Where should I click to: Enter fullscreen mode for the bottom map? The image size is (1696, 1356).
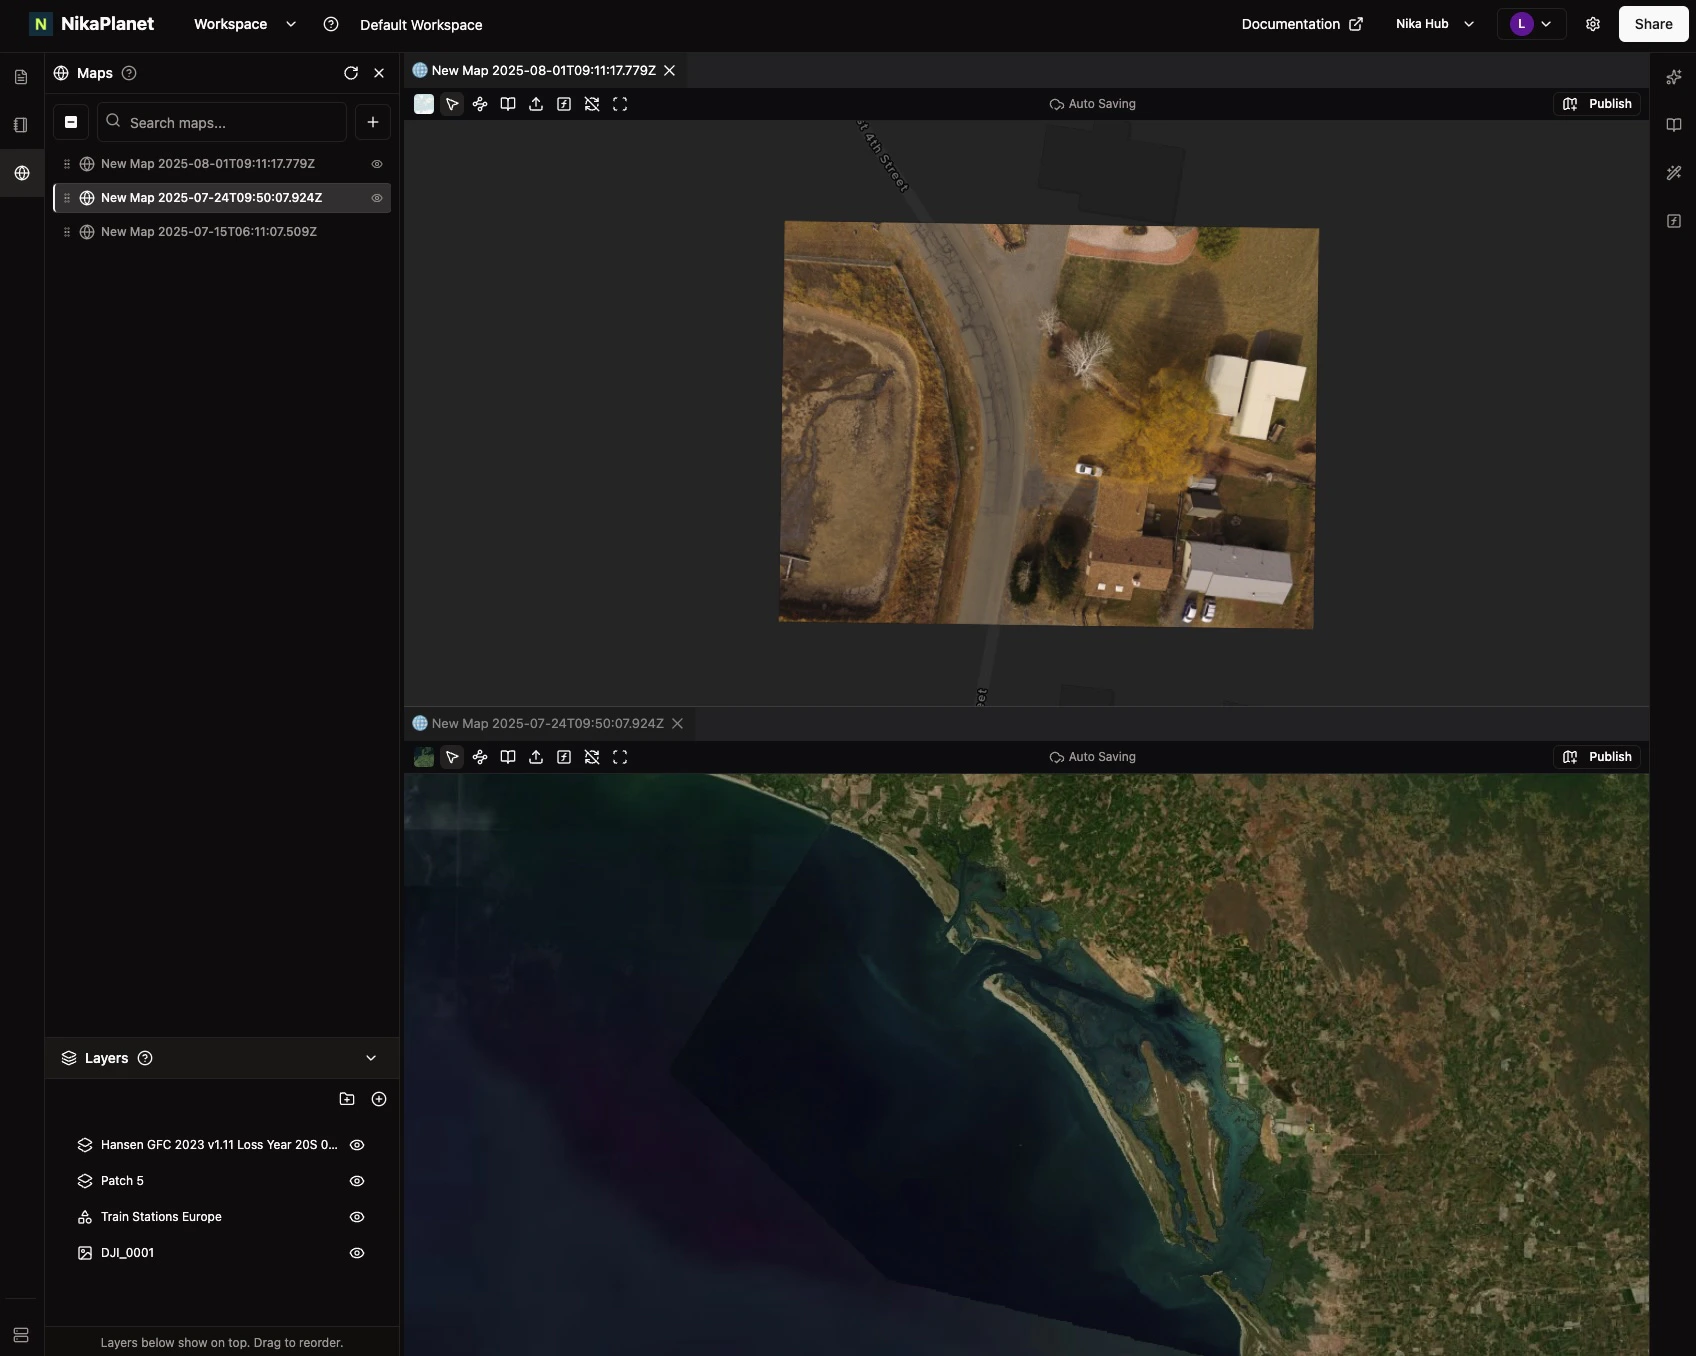coord(620,757)
